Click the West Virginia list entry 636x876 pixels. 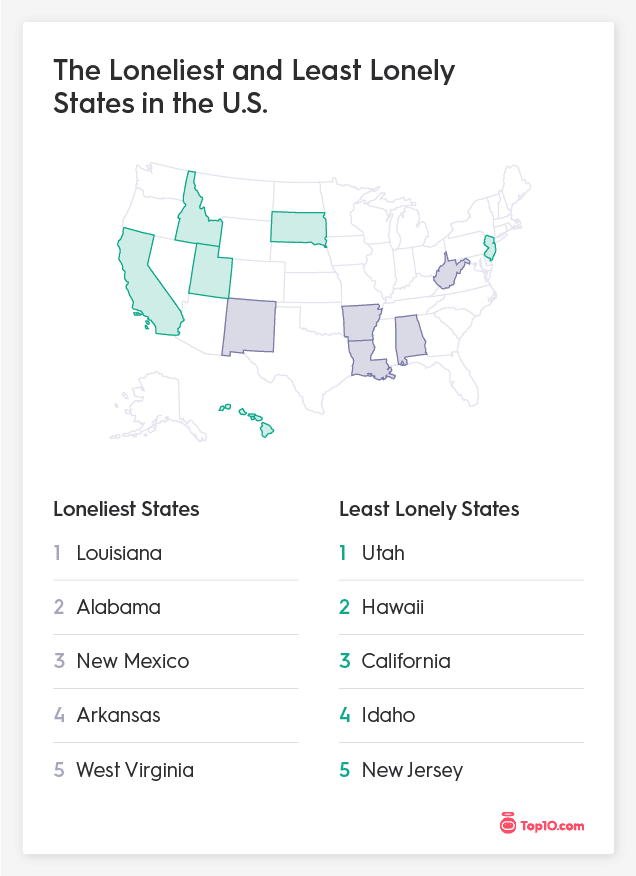[x=135, y=770]
